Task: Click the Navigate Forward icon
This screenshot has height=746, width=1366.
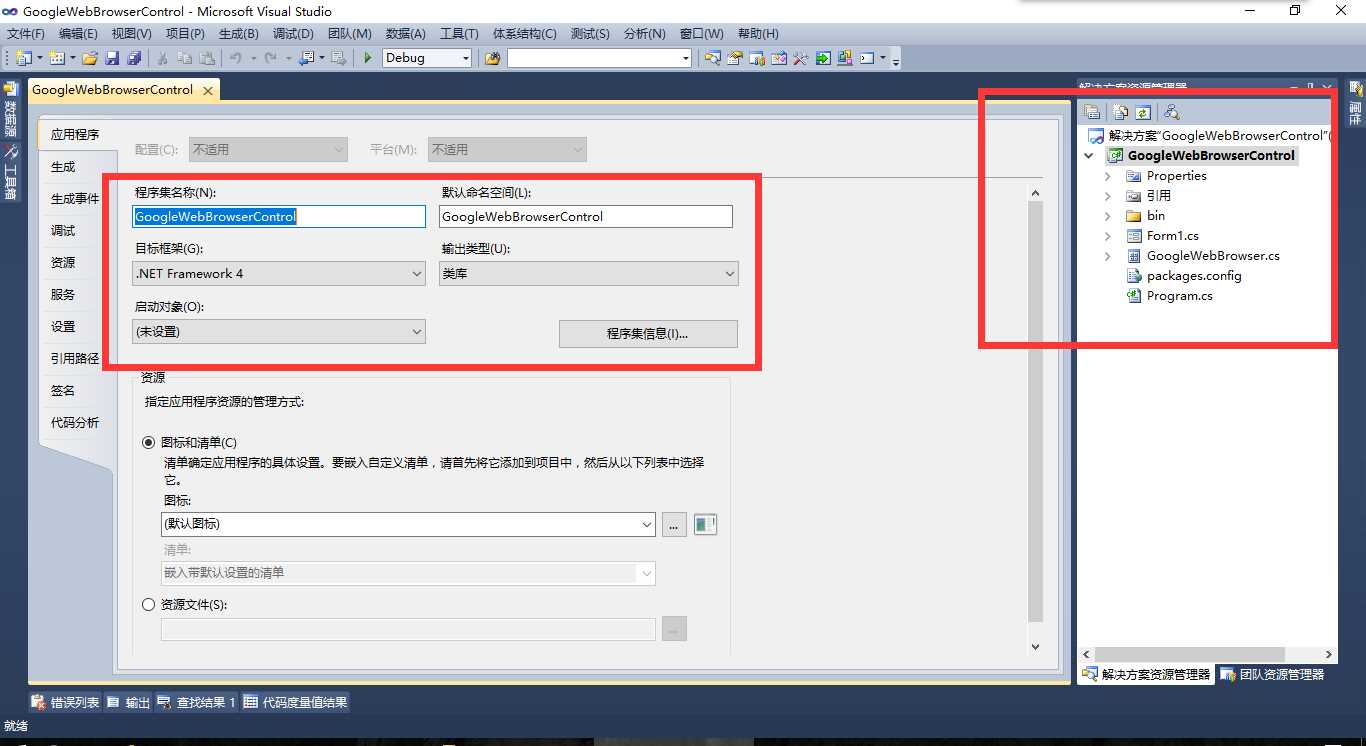Action: tap(339, 58)
